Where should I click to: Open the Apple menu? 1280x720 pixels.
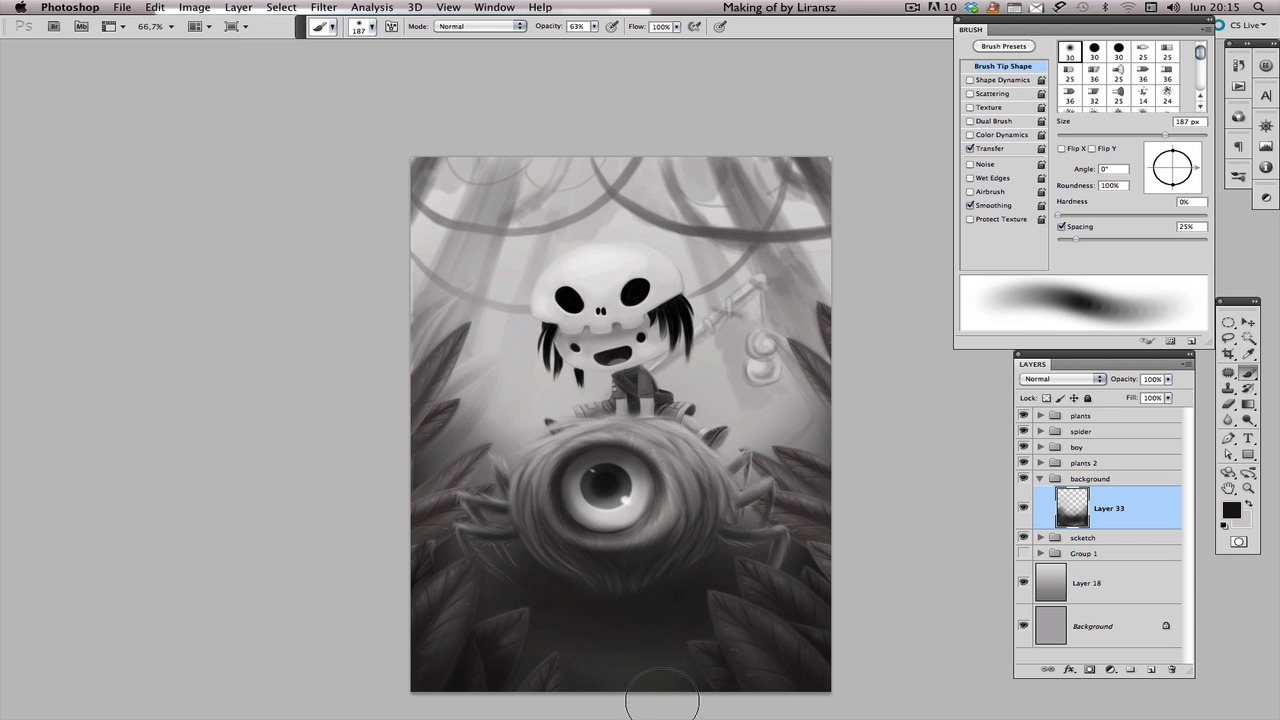20,7
